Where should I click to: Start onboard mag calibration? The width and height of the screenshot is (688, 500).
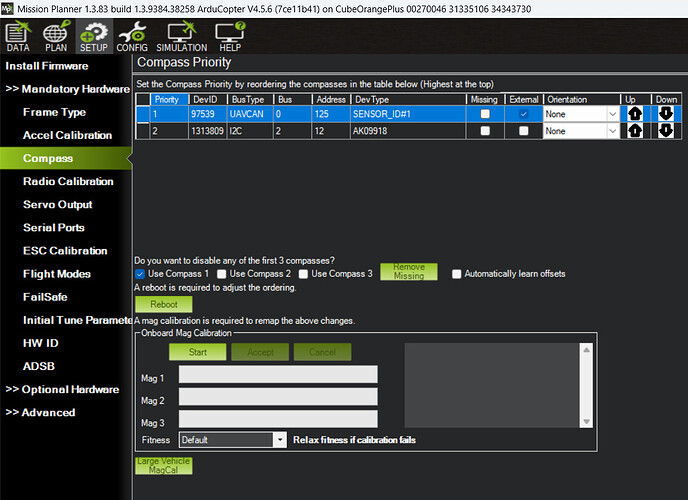click(197, 352)
